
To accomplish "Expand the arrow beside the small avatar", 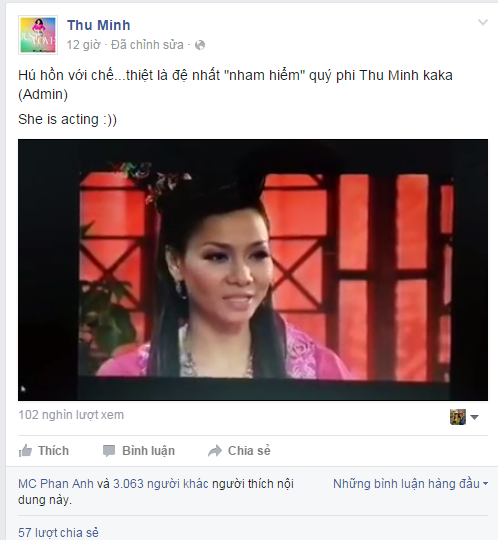I will (x=474, y=417).
